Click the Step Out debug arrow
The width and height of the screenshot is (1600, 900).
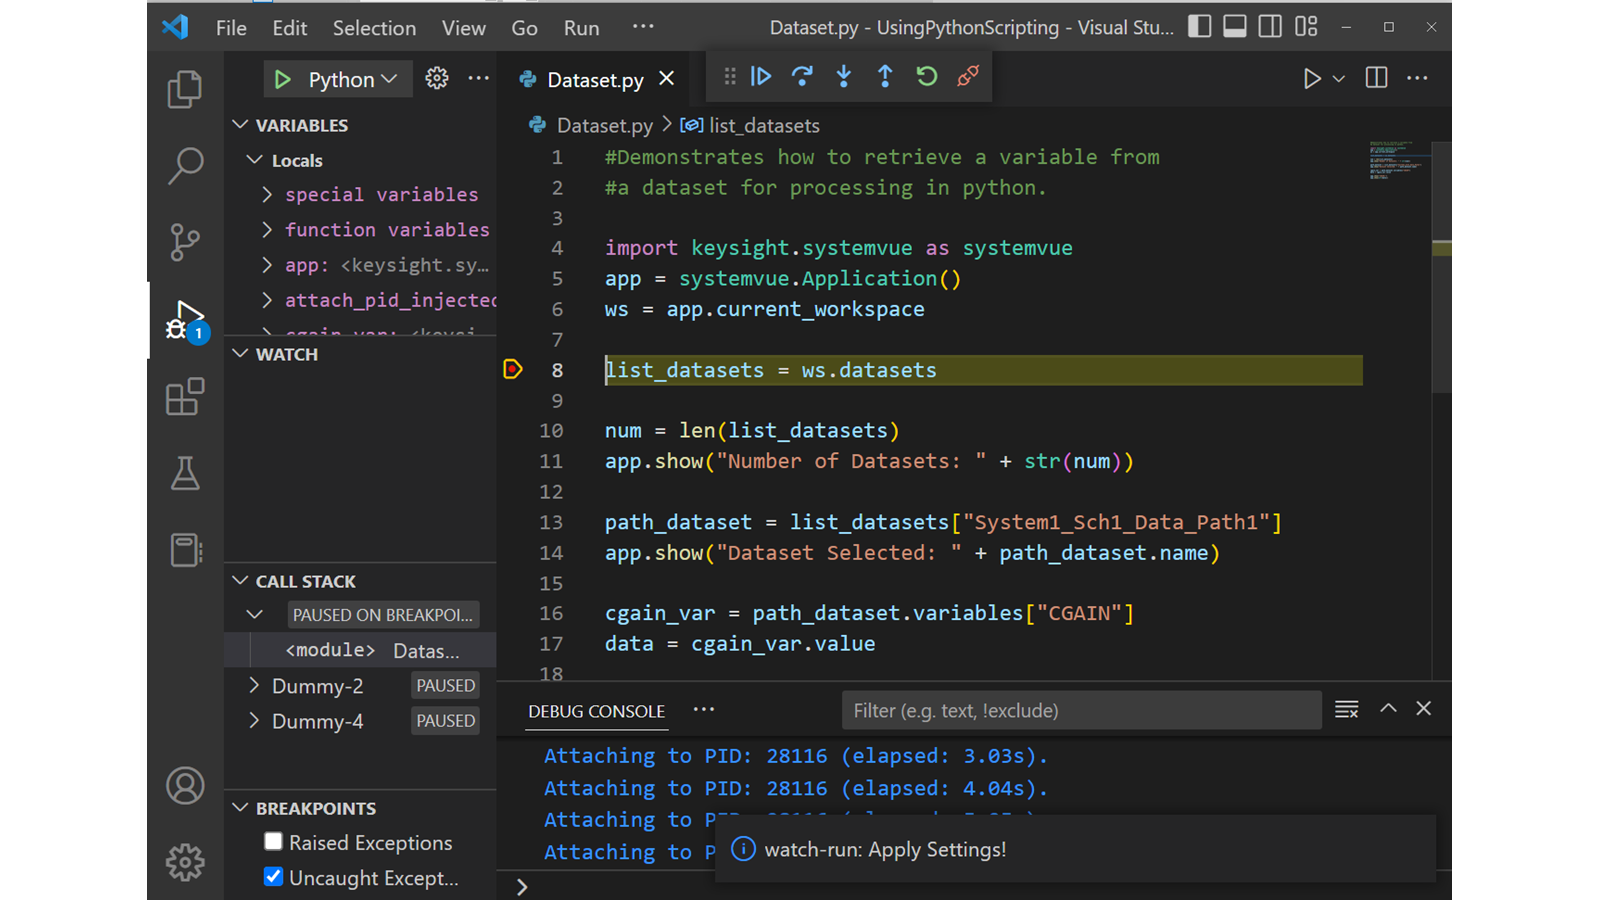(x=885, y=77)
